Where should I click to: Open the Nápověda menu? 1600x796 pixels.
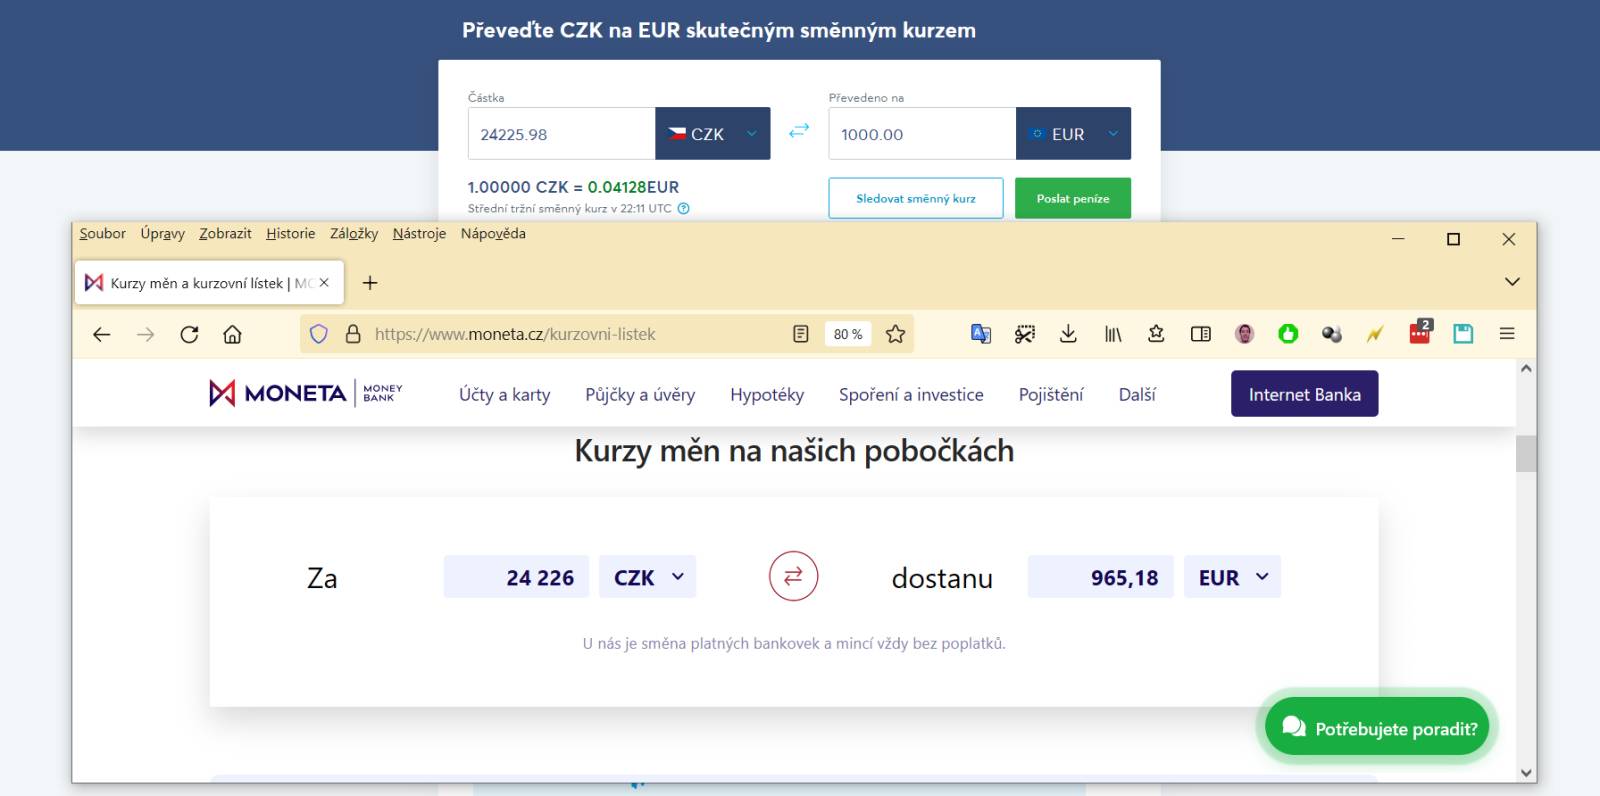coord(493,234)
